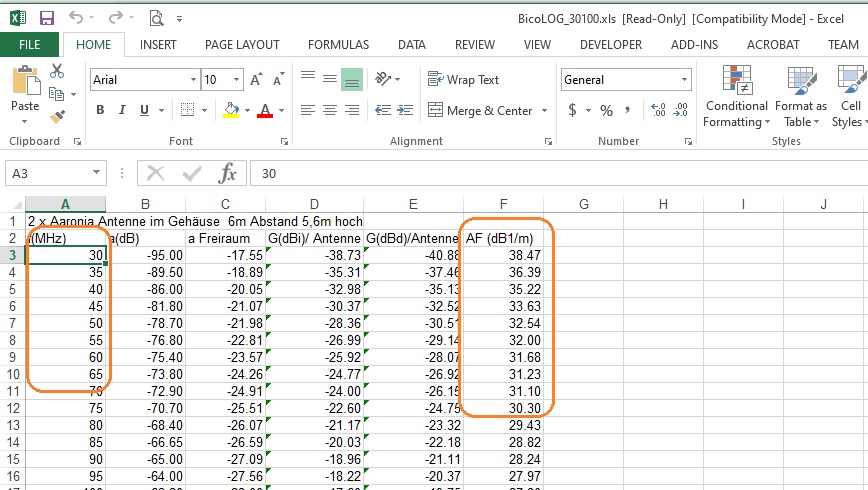This screenshot has width=868, height=490.
Task: Open the Arial font name dropdown
Action: [193, 80]
